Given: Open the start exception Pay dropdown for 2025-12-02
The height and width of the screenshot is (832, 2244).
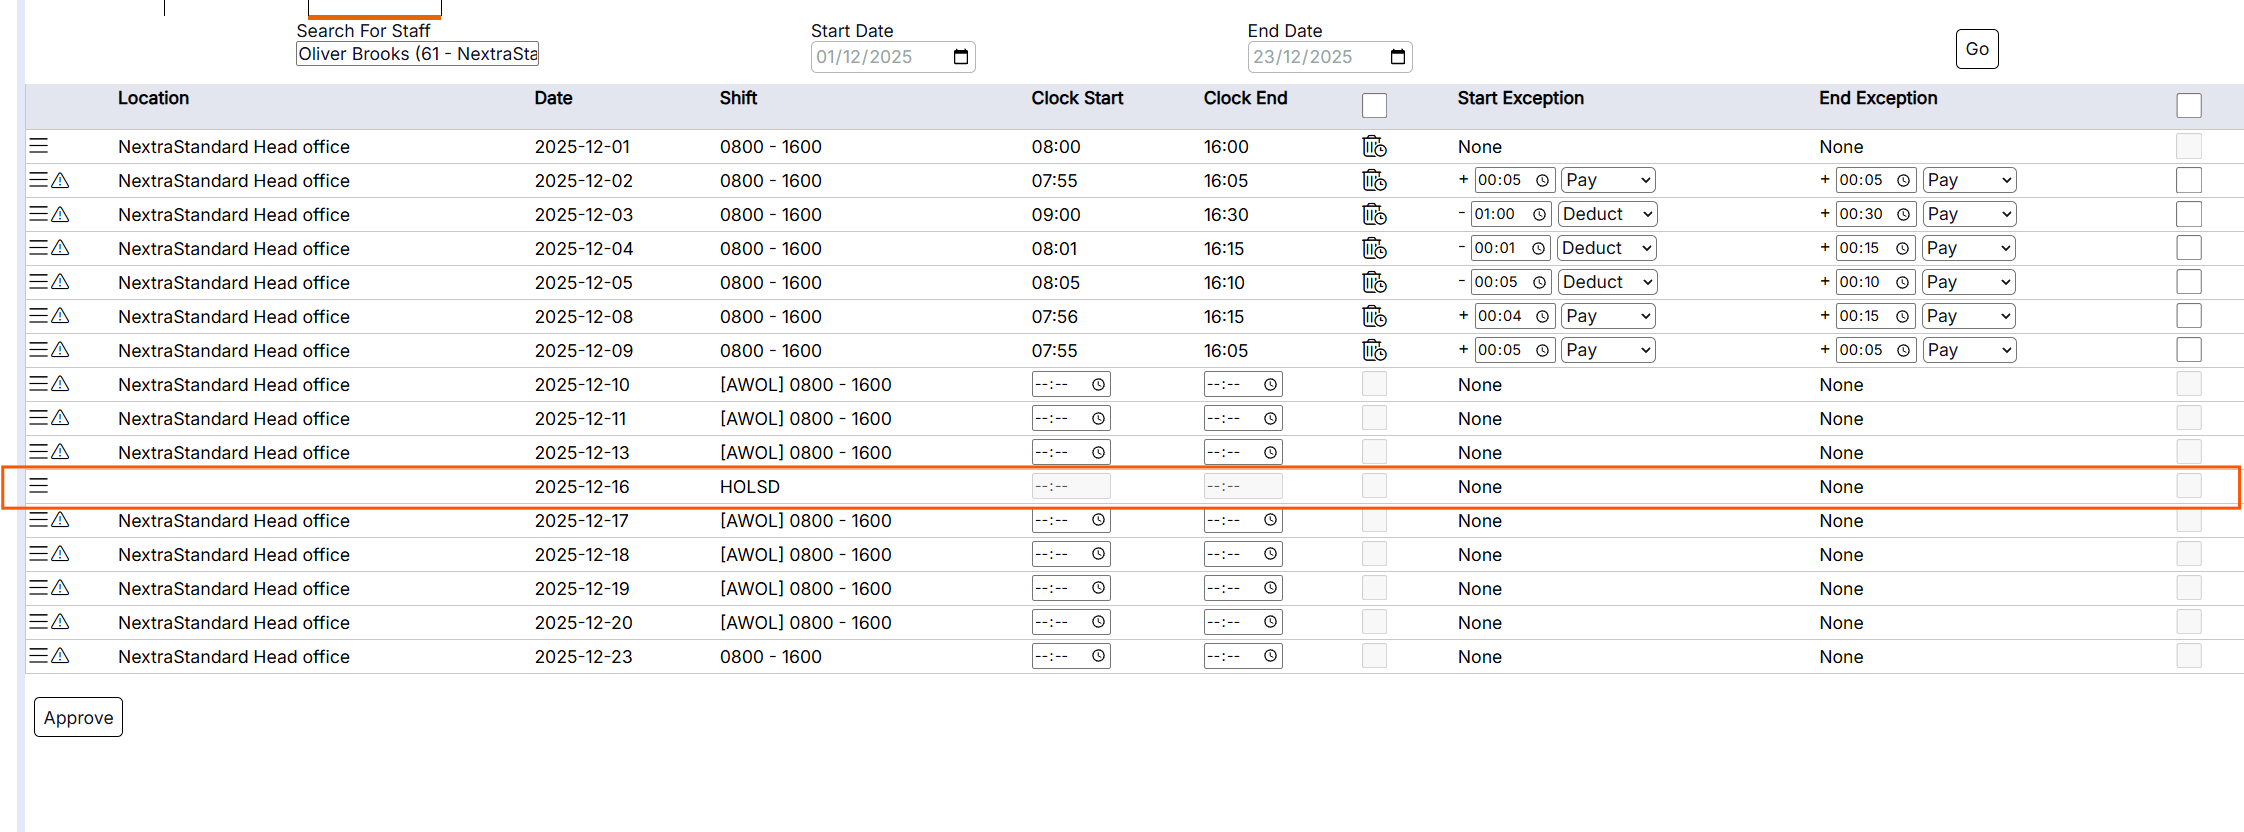Looking at the screenshot, I should point(1608,180).
